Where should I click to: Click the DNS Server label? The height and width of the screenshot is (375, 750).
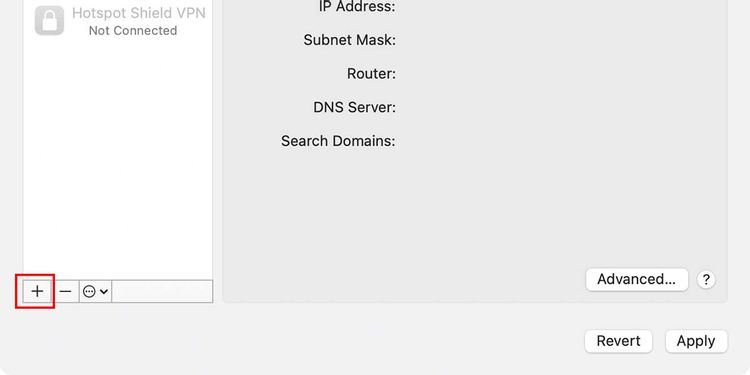pyautogui.click(x=354, y=107)
